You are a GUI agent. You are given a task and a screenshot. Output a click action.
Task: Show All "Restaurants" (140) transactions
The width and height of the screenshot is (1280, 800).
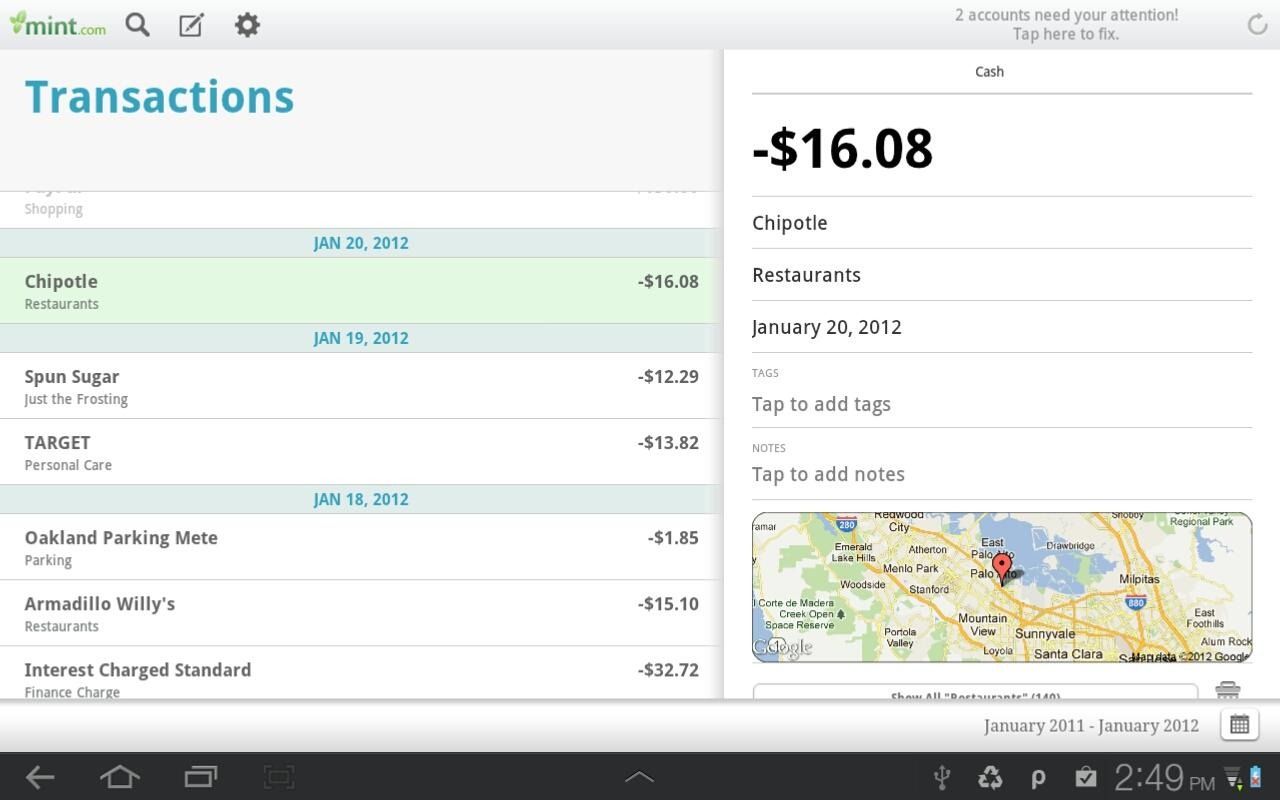pos(978,694)
